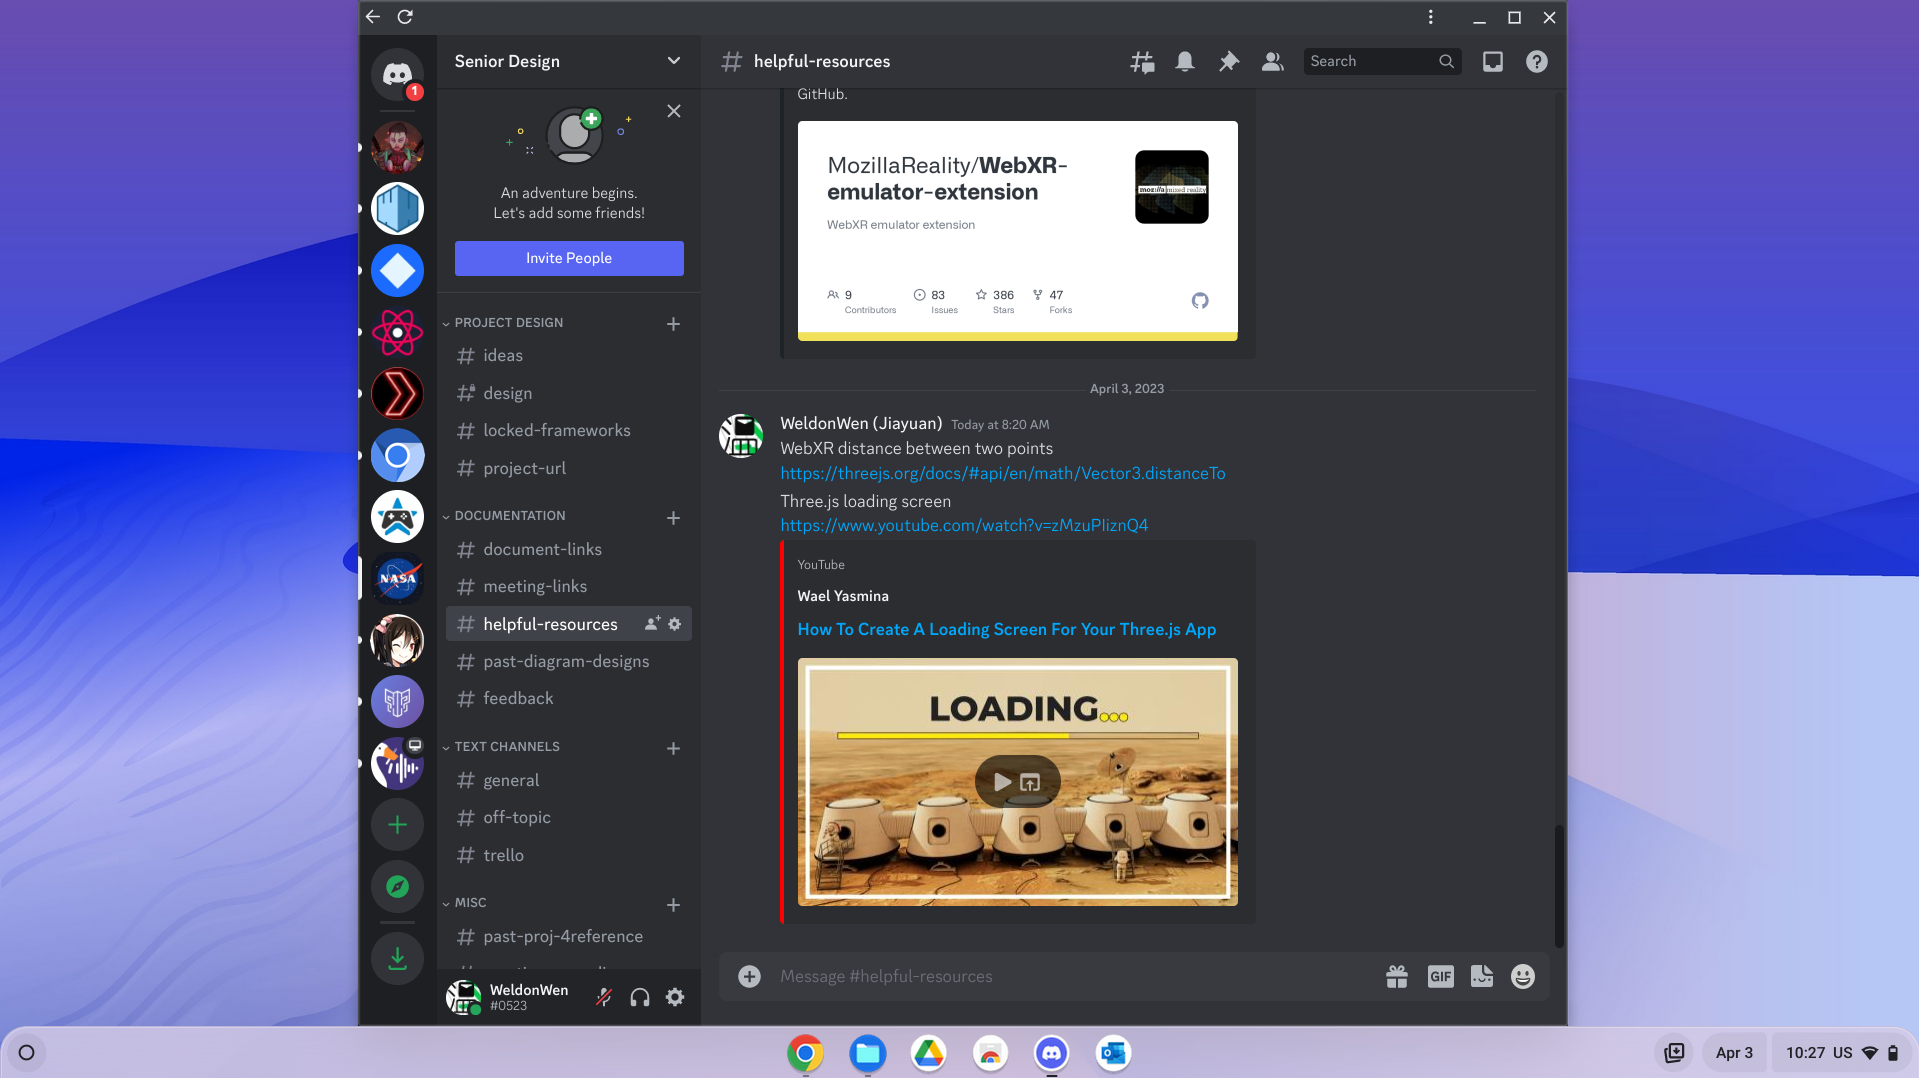The width and height of the screenshot is (1919, 1078).
Task: Select the feedback channel
Action: pyautogui.click(x=568, y=699)
